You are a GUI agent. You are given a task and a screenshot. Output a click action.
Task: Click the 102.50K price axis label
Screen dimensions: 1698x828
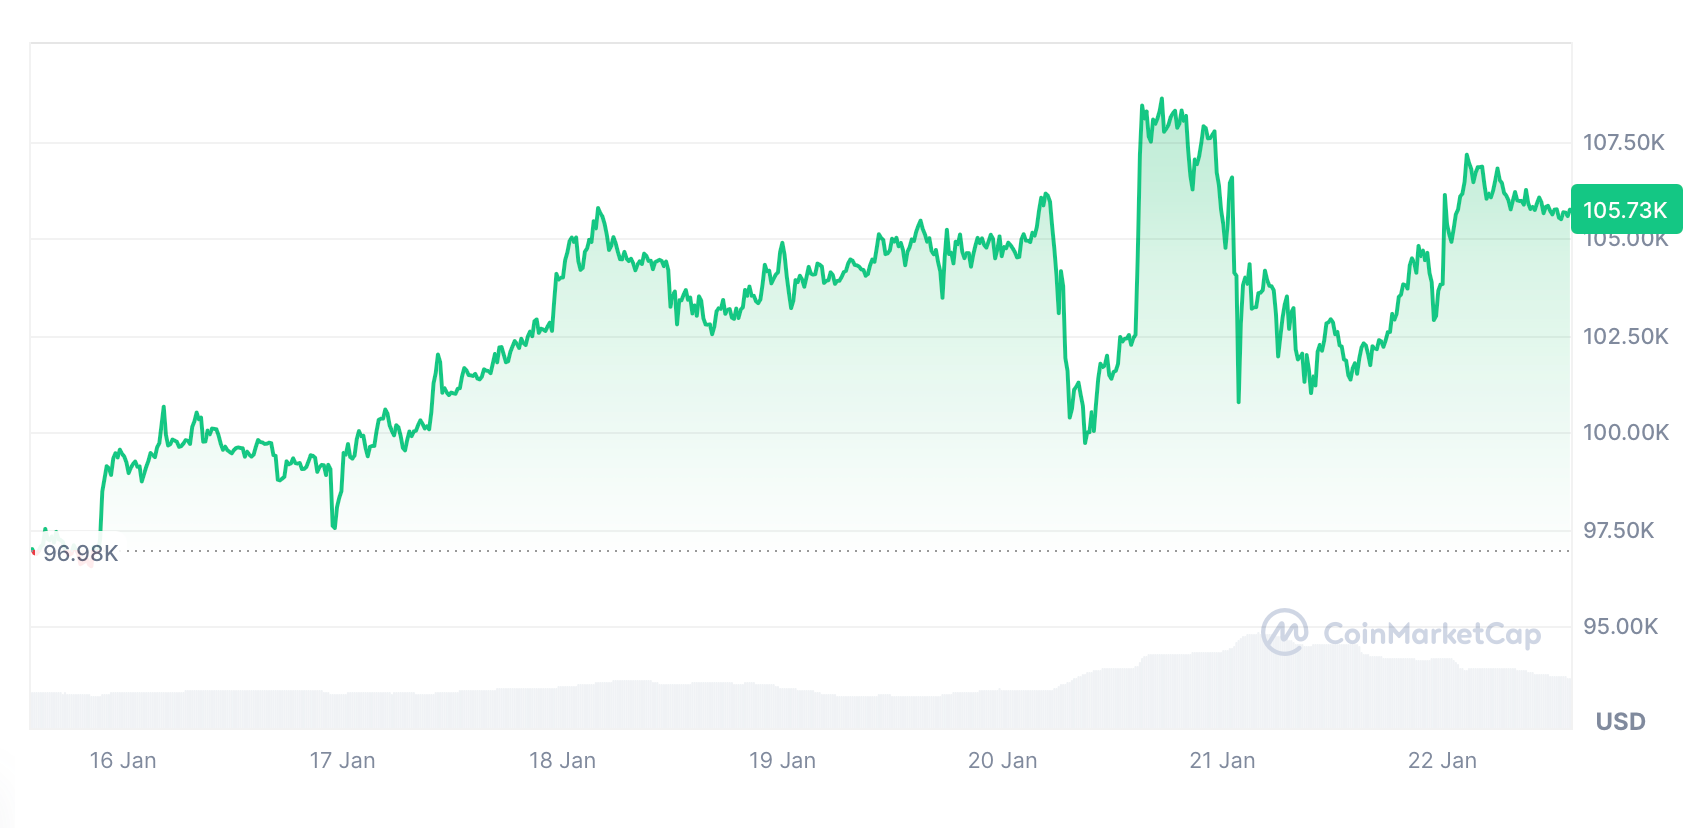1625,336
